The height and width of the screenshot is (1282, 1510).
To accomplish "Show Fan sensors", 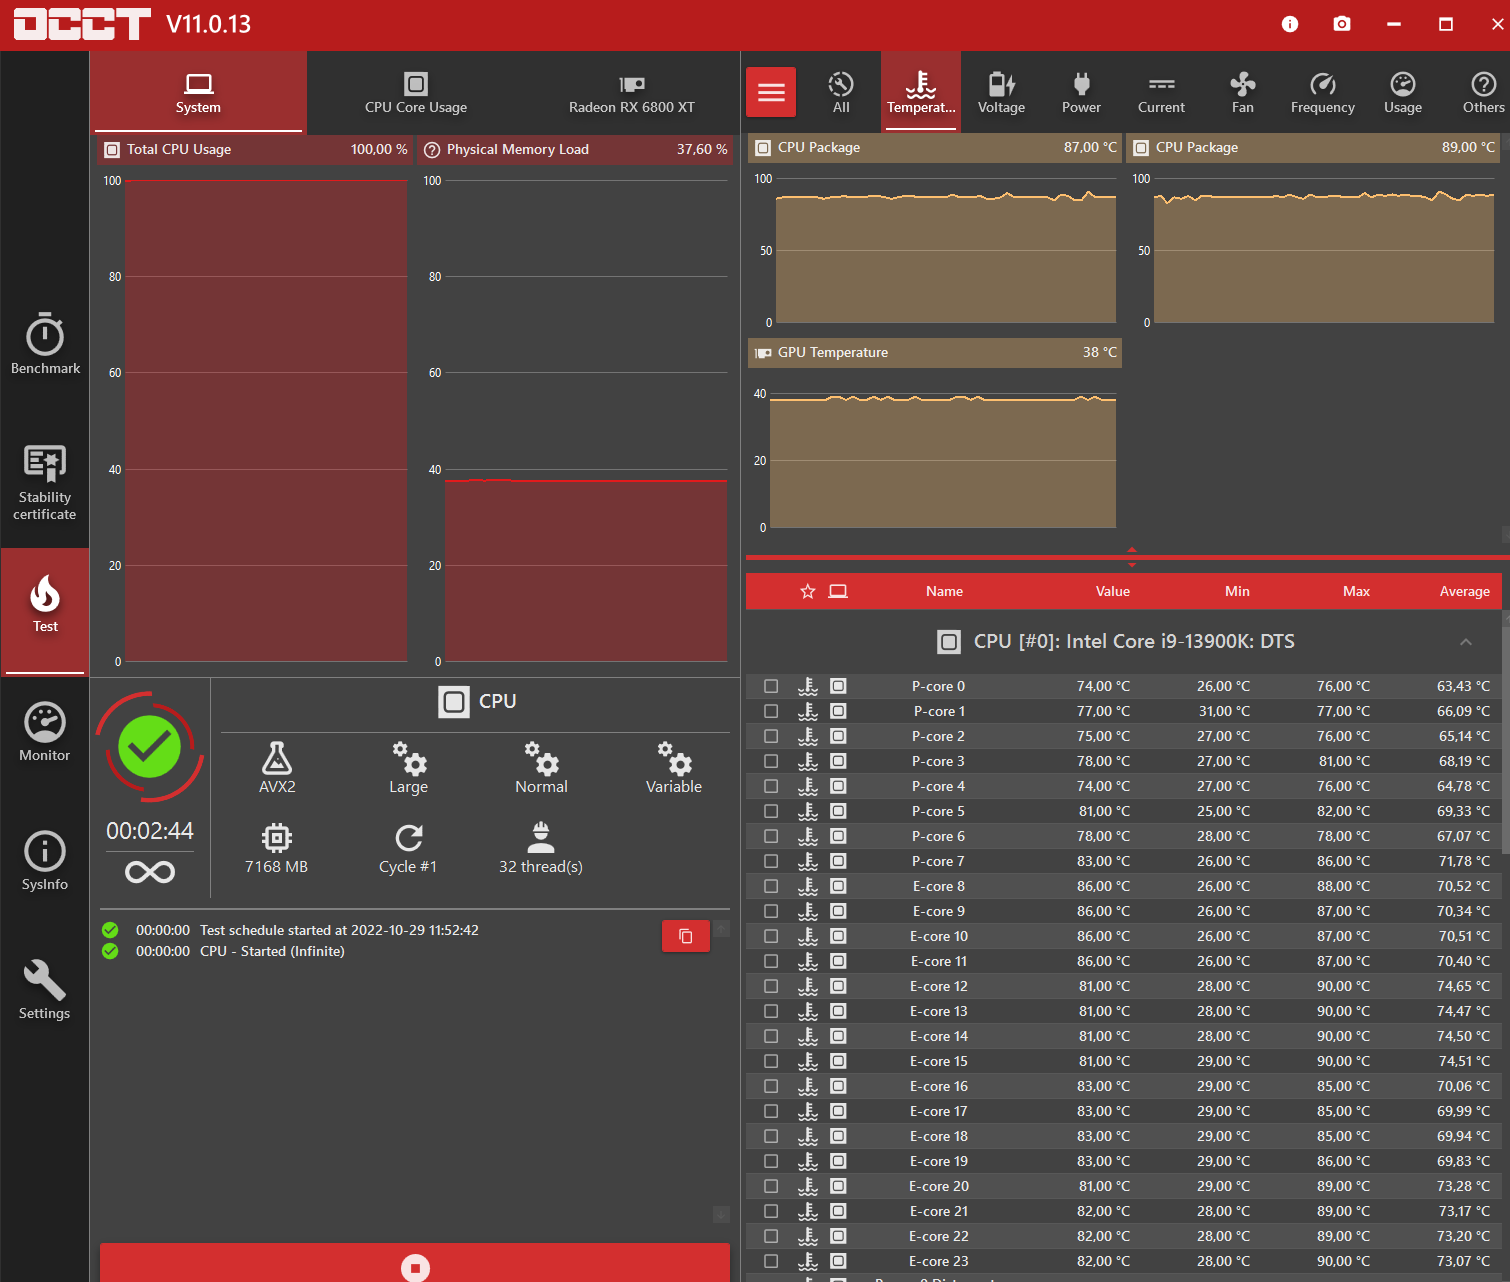I will 1242,93.
